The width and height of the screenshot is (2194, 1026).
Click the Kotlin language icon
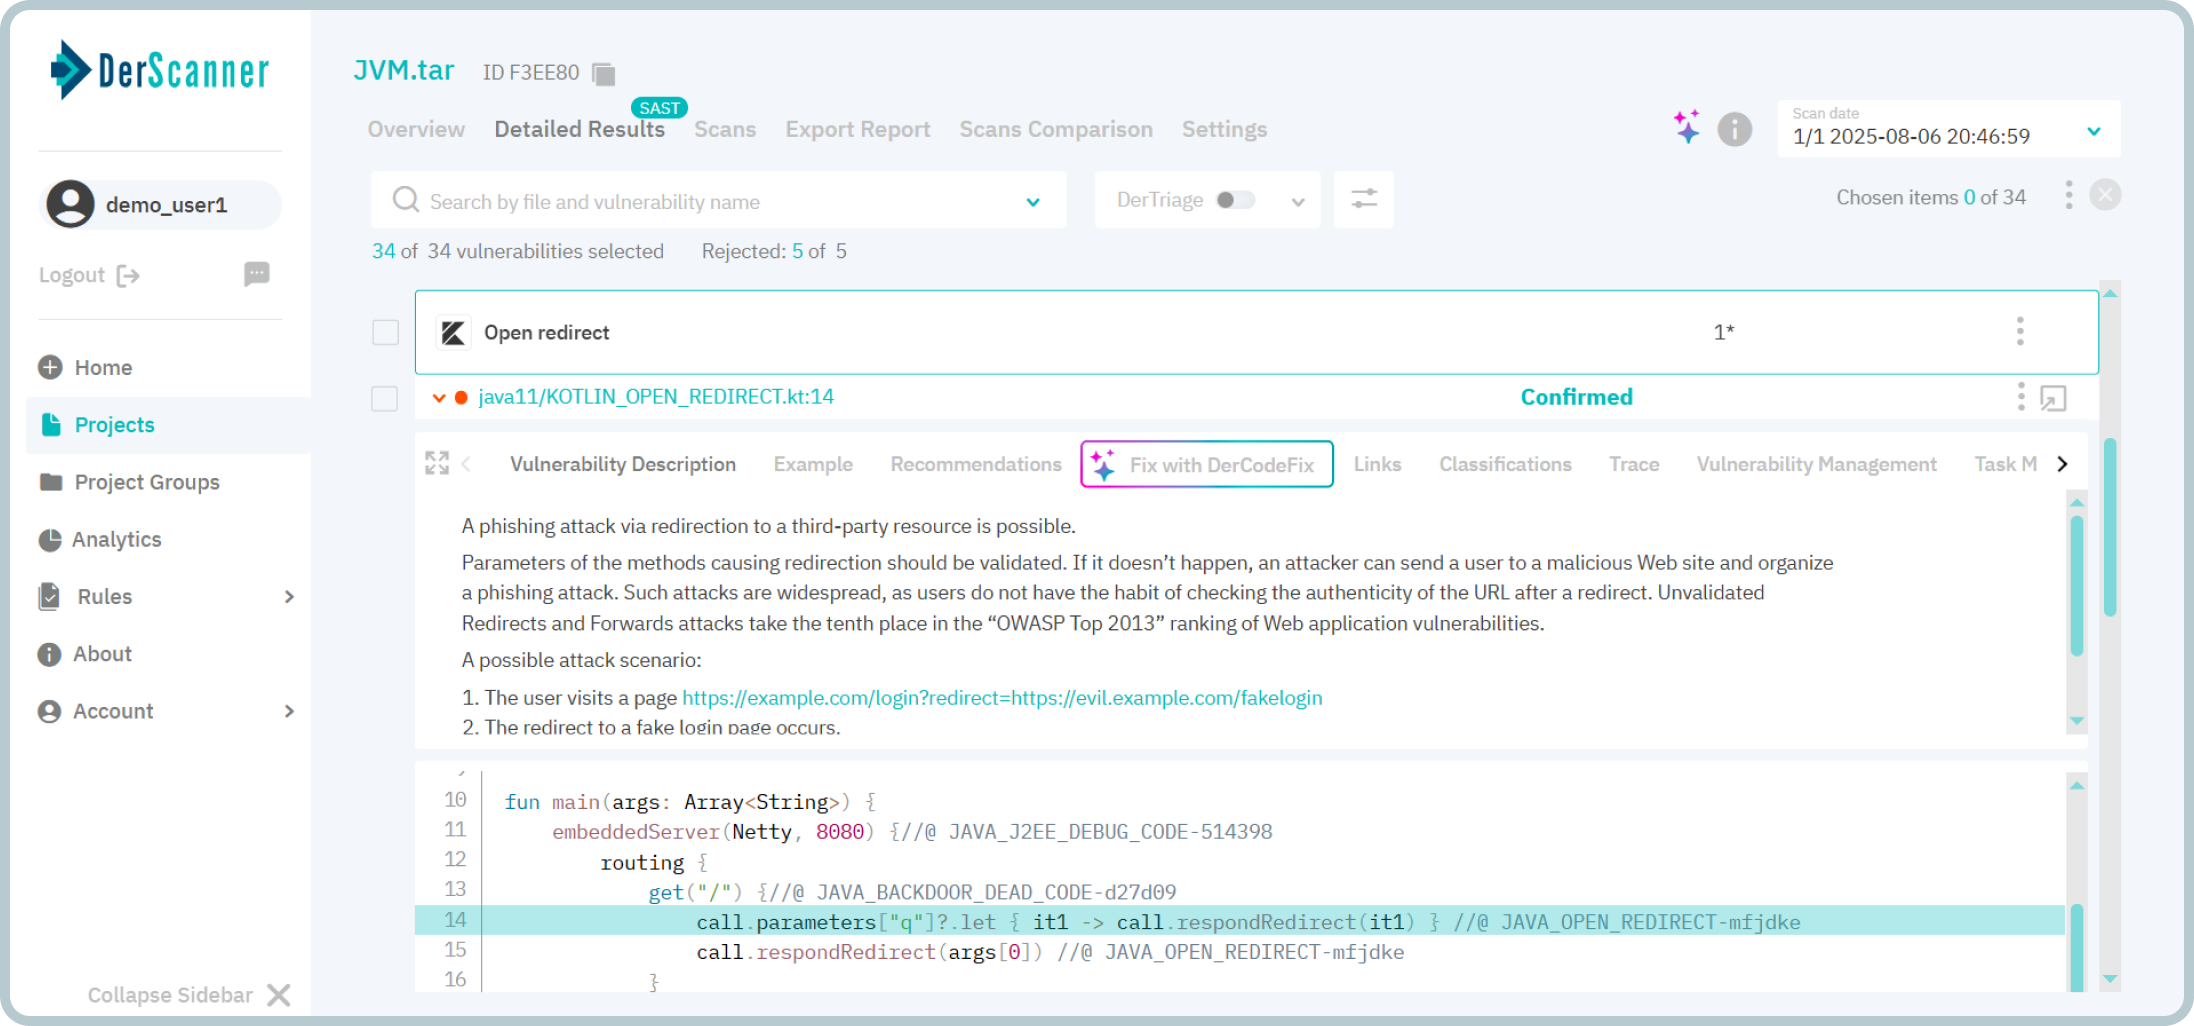[x=453, y=332]
